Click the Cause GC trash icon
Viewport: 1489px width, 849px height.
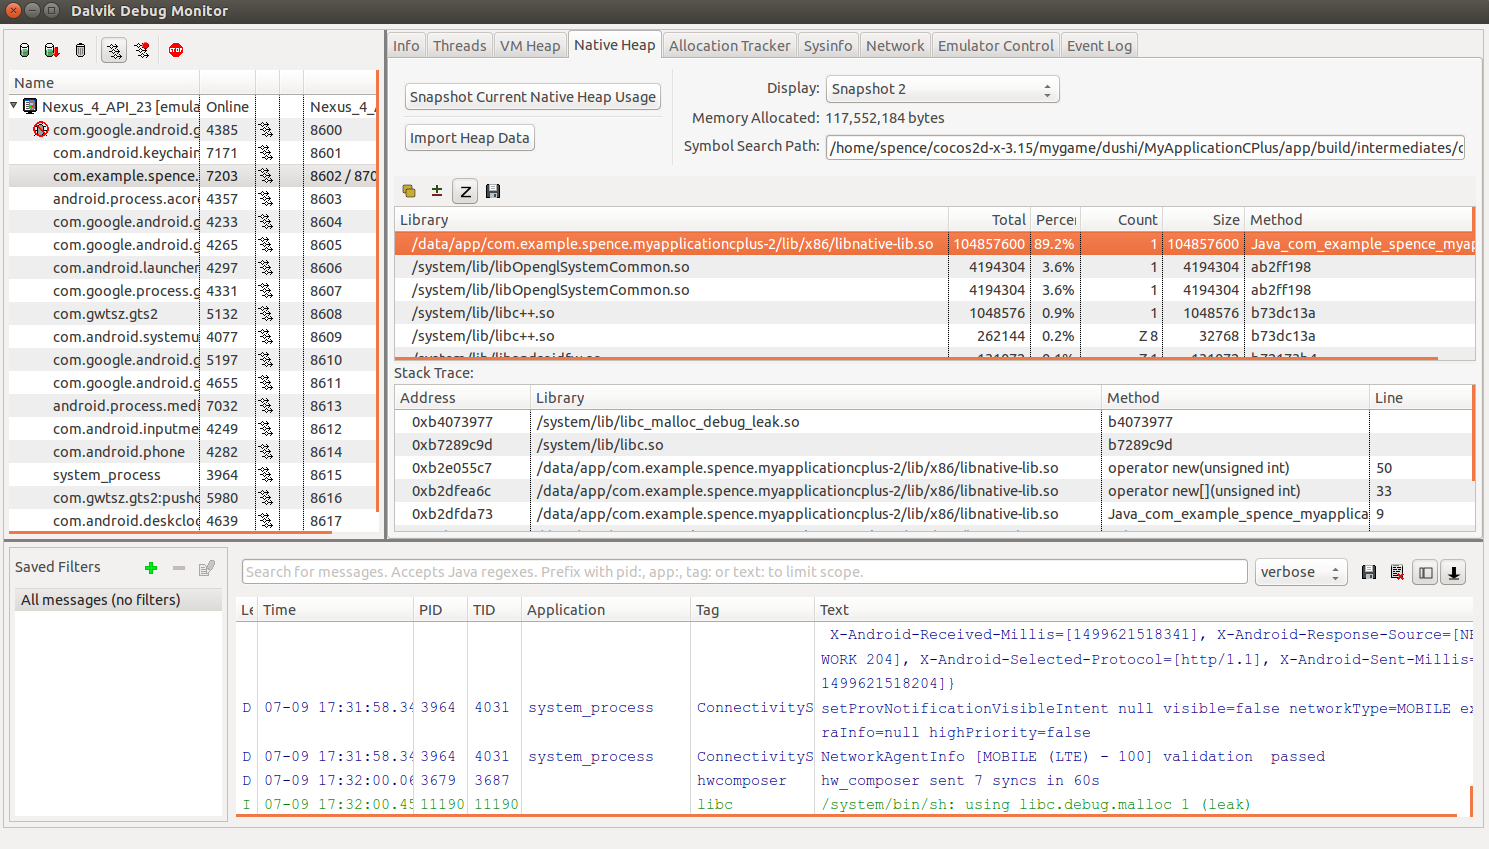(81, 50)
